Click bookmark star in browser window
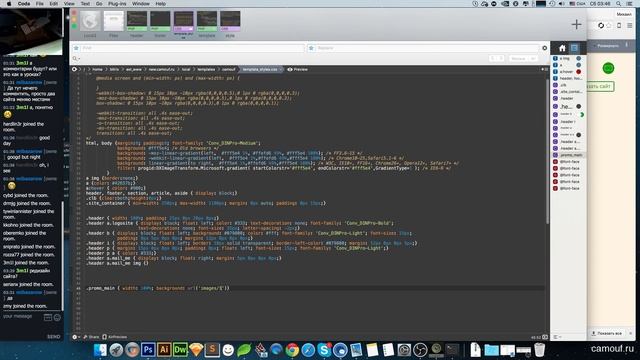The width and height of the screenshot is (640, 360). pos(609,25)
